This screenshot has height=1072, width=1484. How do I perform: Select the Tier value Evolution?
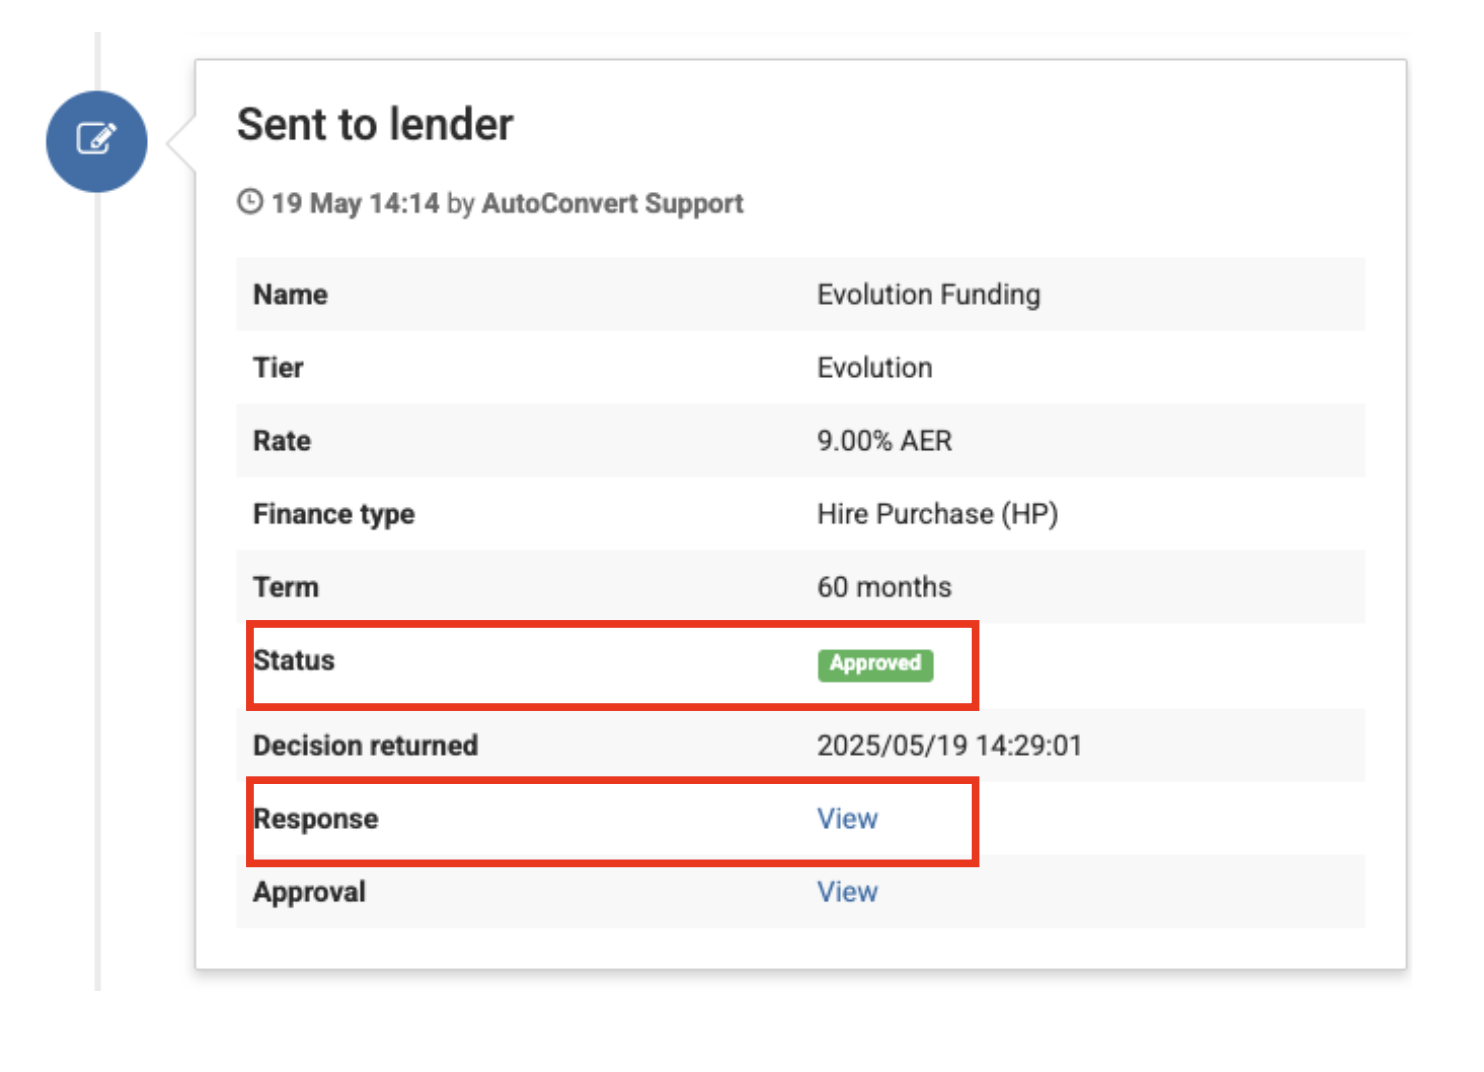coord(874,367)
